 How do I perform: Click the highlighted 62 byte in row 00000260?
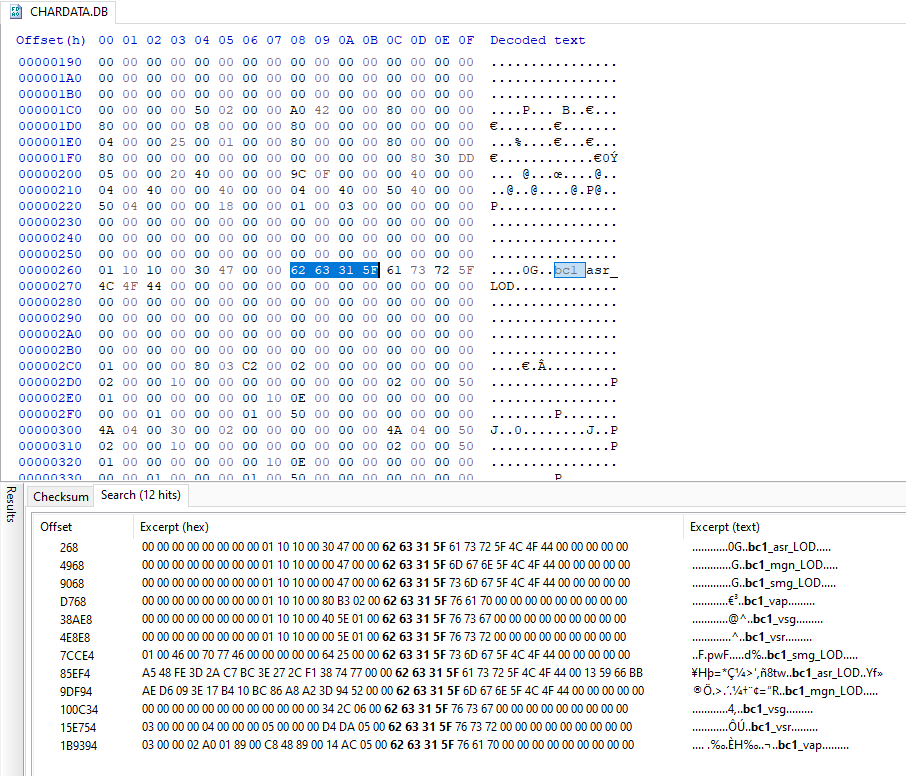click(x=298, y=270)
